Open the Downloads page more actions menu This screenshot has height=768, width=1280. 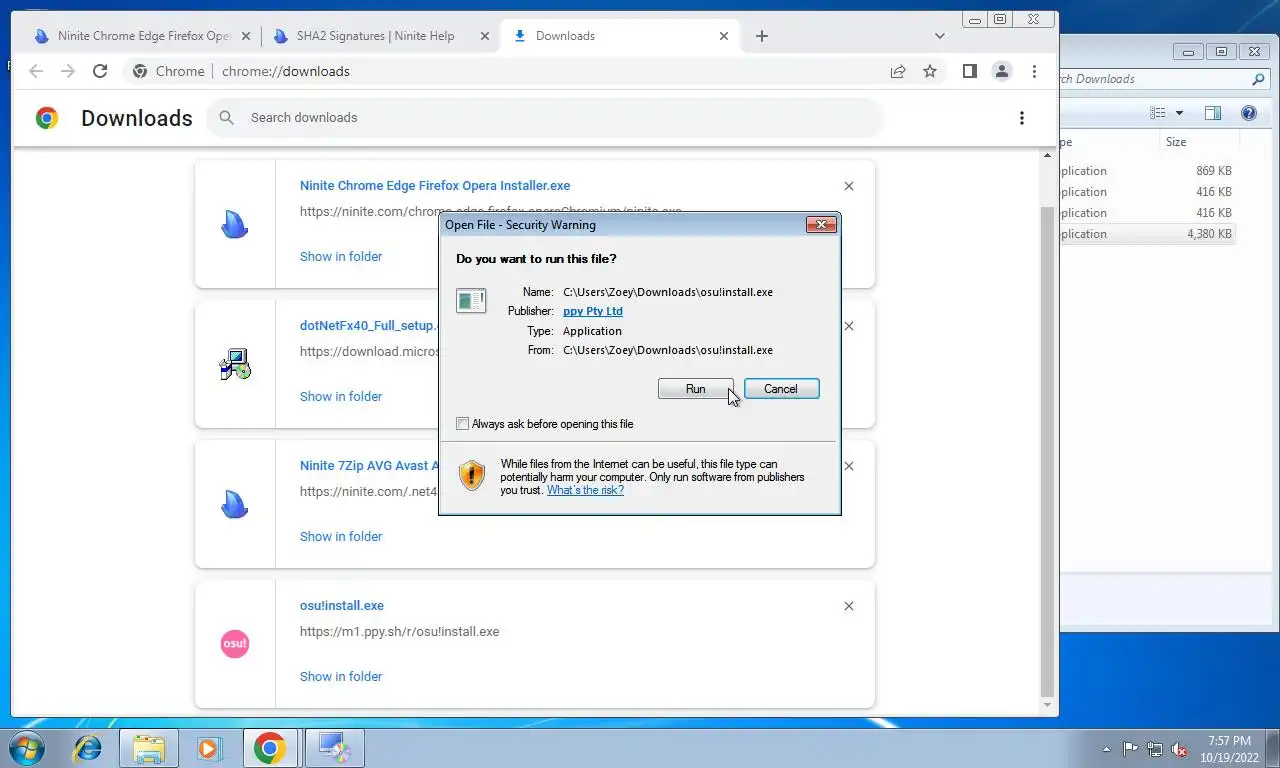tap(1021, 118)
